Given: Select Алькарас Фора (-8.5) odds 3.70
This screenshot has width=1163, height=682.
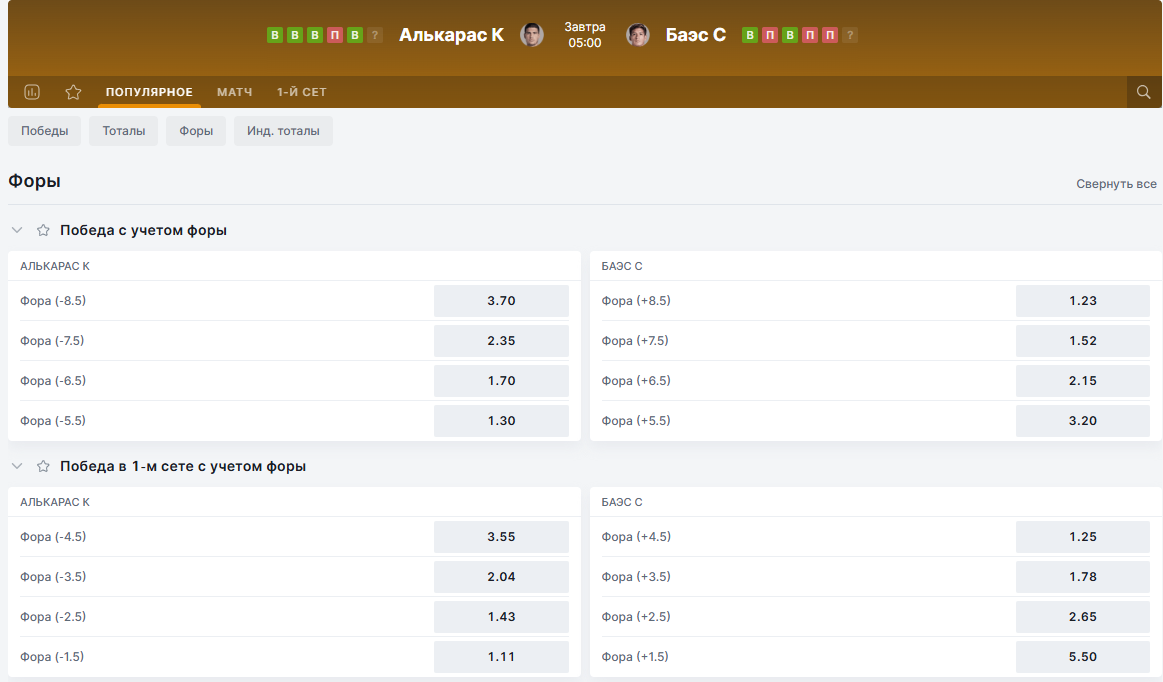Looking at the screenshot, I should (501, 301).
